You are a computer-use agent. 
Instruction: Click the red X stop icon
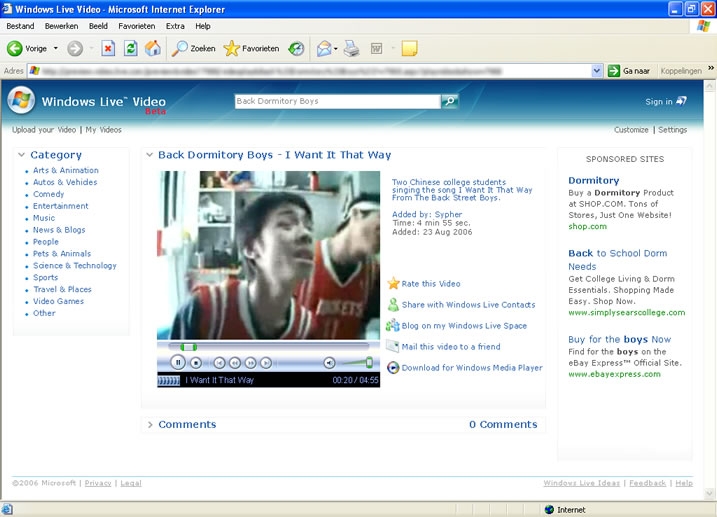[x=108, y=48]
